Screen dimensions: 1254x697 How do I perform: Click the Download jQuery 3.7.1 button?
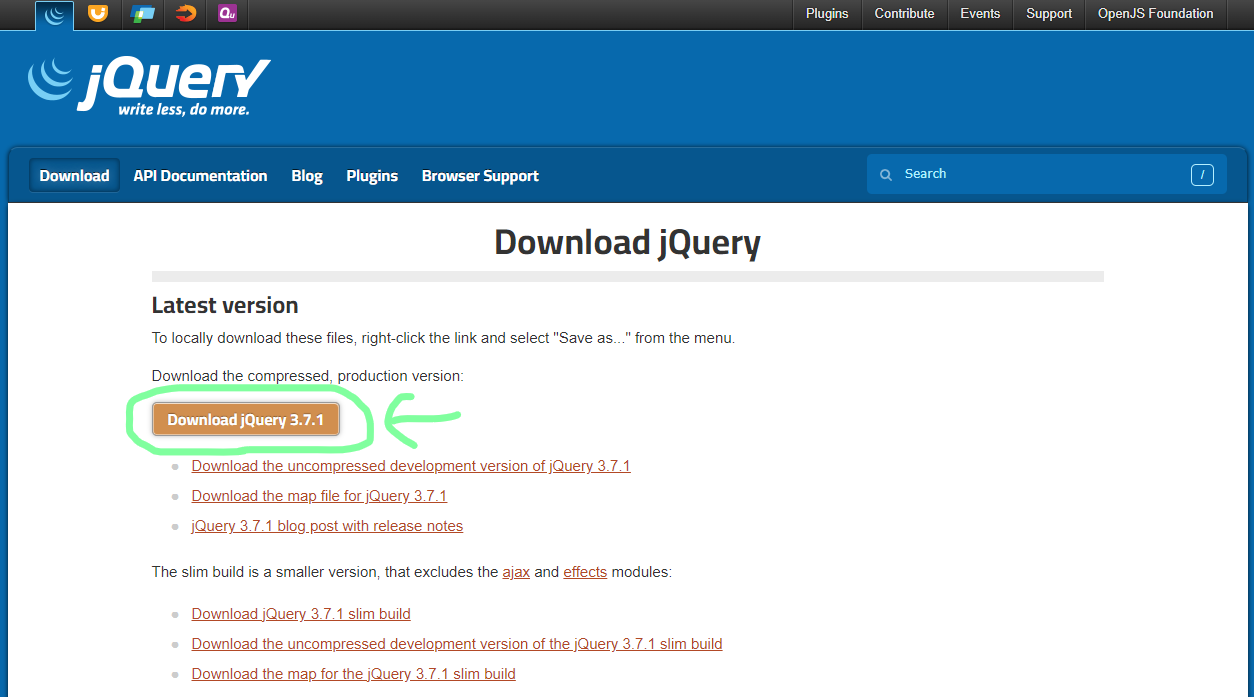click(x=247, y=419)
